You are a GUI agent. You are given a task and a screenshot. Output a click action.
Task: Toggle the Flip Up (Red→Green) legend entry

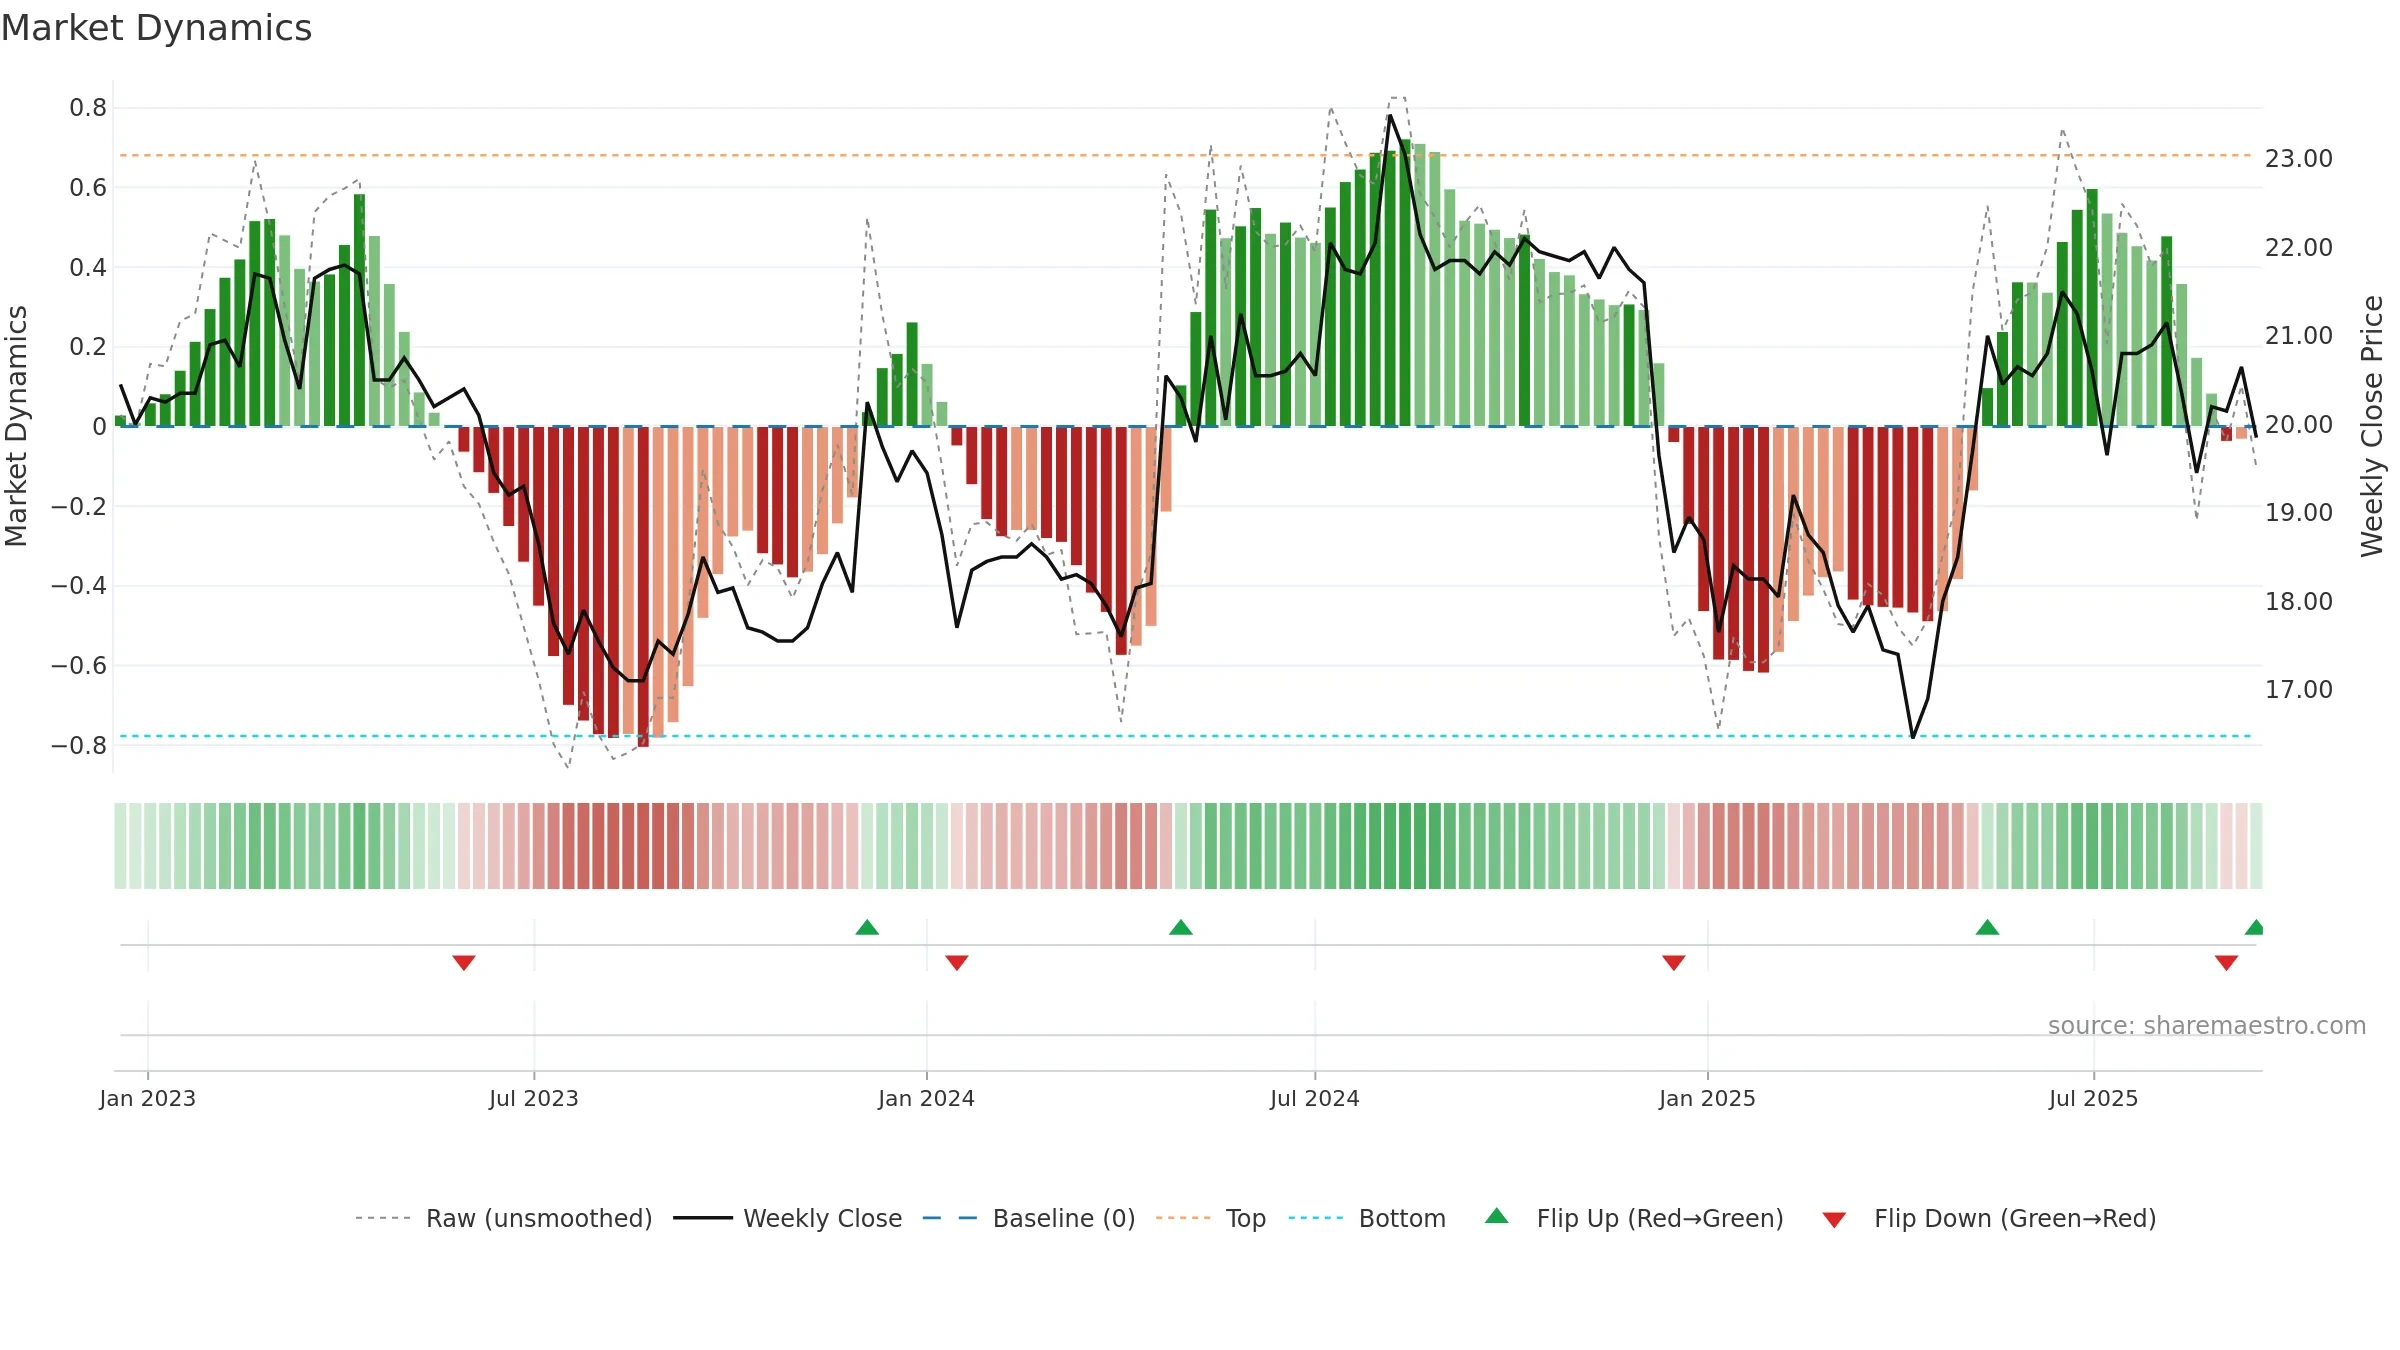[1634, 1218]
